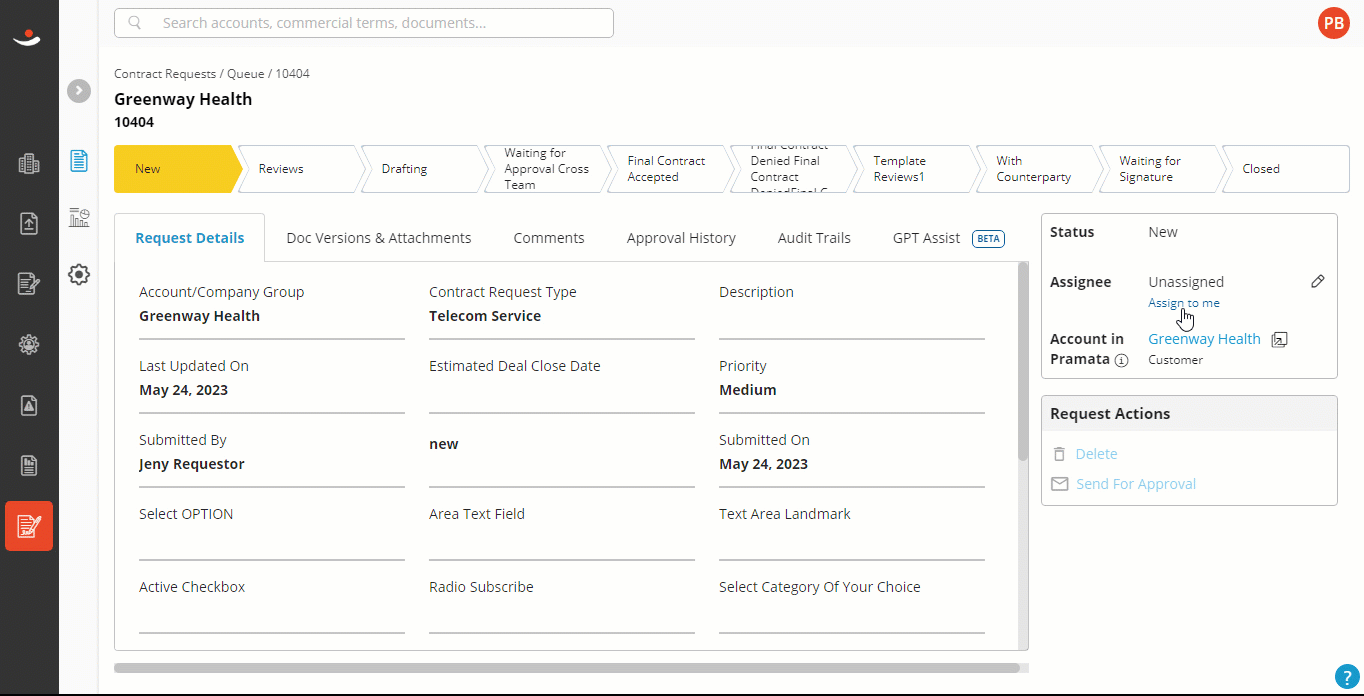Viewport: 1364px width, 696px height.
Task: Click the Telecom Service value
Action: [485, 316]
